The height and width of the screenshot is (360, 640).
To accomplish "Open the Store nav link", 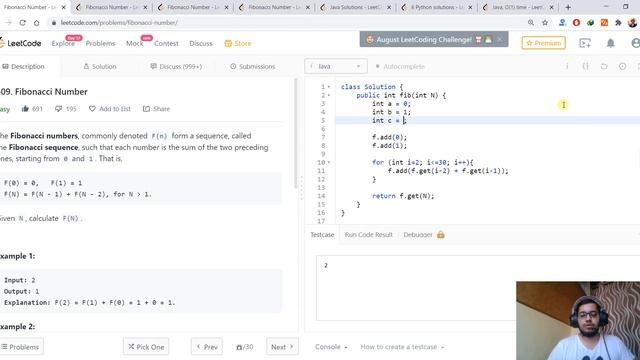I will pyautogui.click(x=238, y=43).
